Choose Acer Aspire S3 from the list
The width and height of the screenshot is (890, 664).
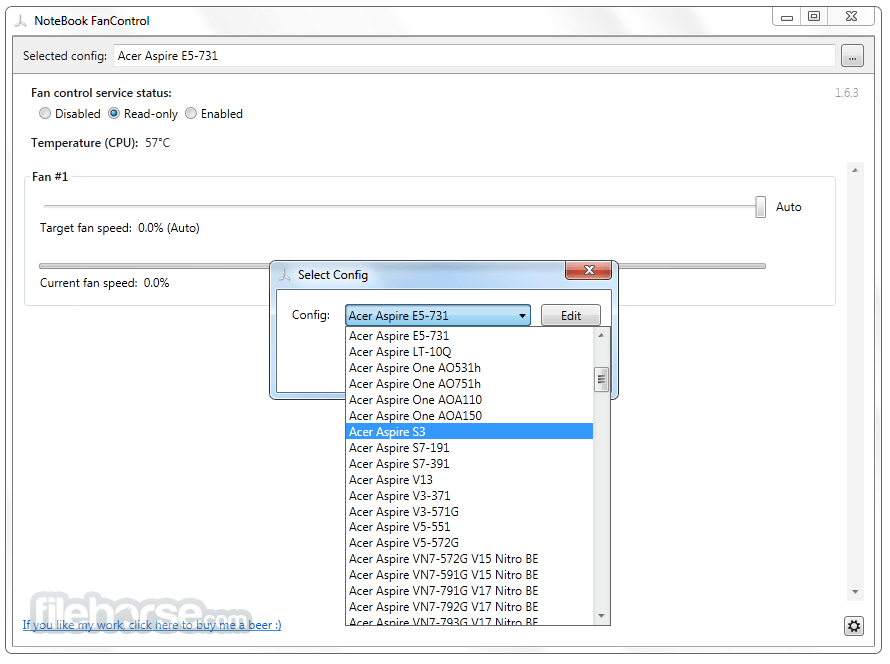tap(469, 432)
